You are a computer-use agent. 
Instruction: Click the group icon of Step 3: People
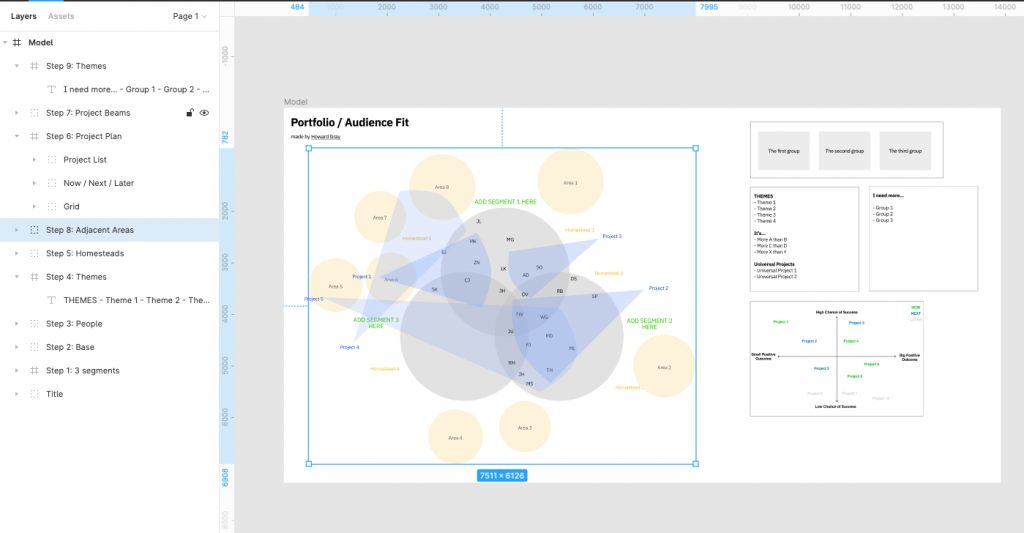(x=35, y=324)
